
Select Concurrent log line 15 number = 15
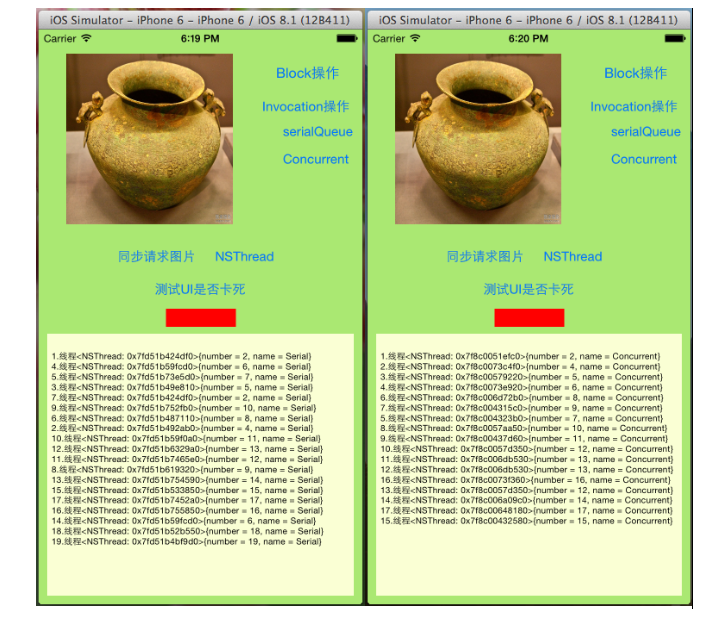coord(527,521)
